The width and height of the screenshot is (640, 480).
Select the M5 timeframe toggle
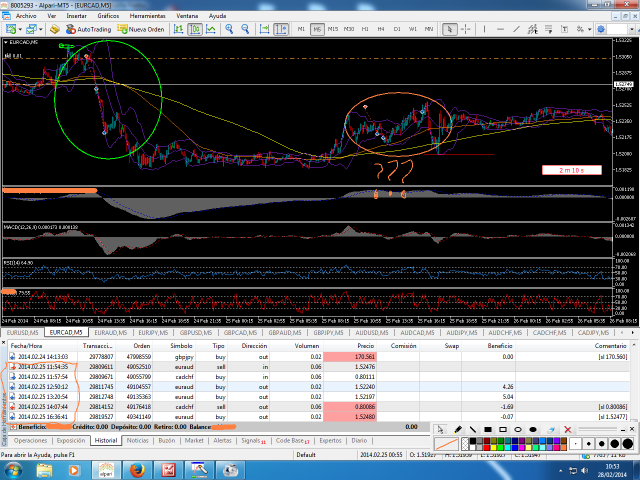click(317, 29)
